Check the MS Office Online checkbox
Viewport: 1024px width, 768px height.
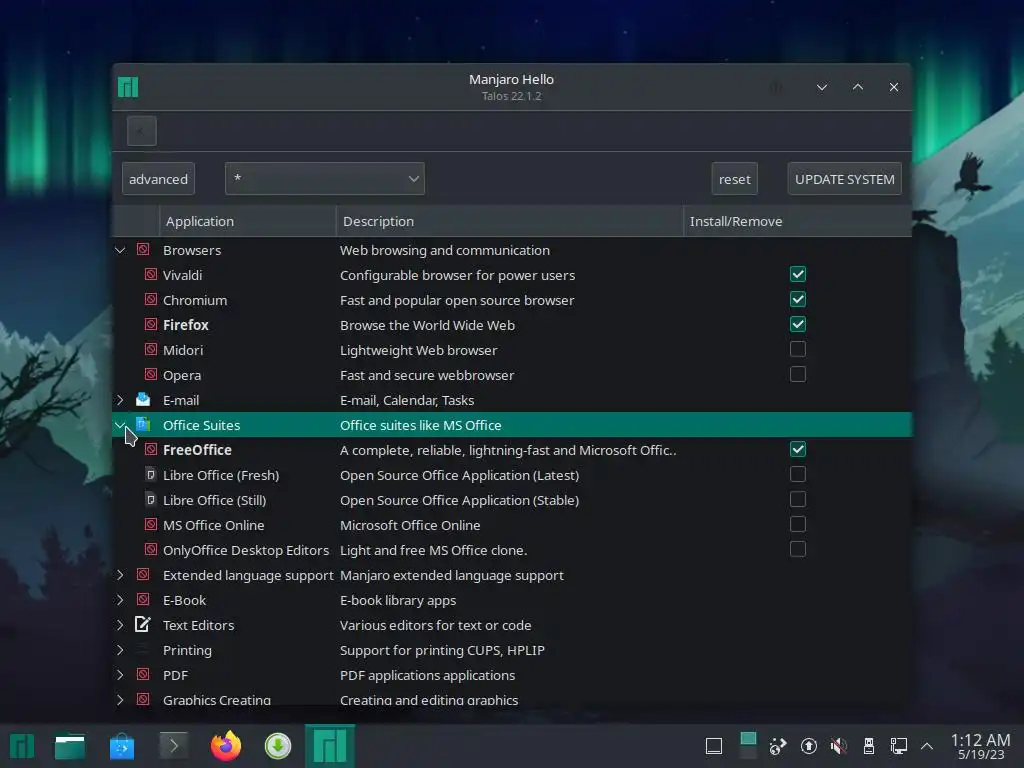(797, 524)
